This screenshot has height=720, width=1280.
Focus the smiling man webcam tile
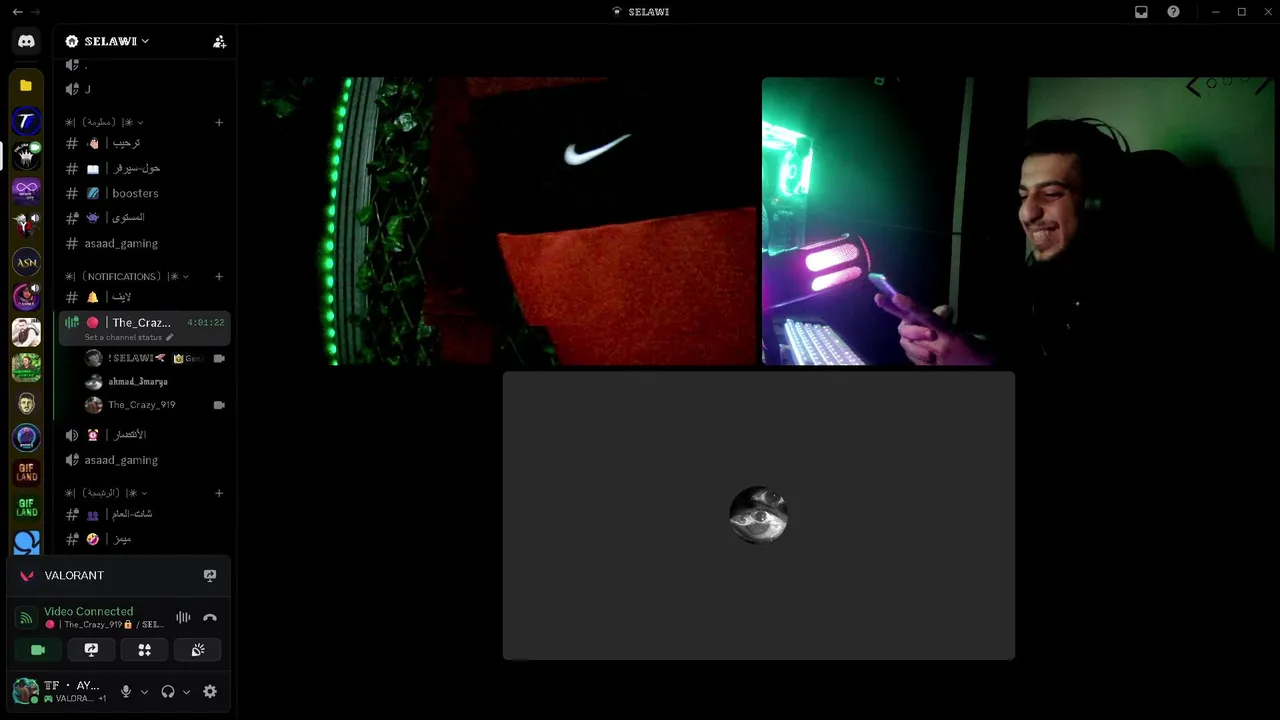click(x=1018, y=221)
